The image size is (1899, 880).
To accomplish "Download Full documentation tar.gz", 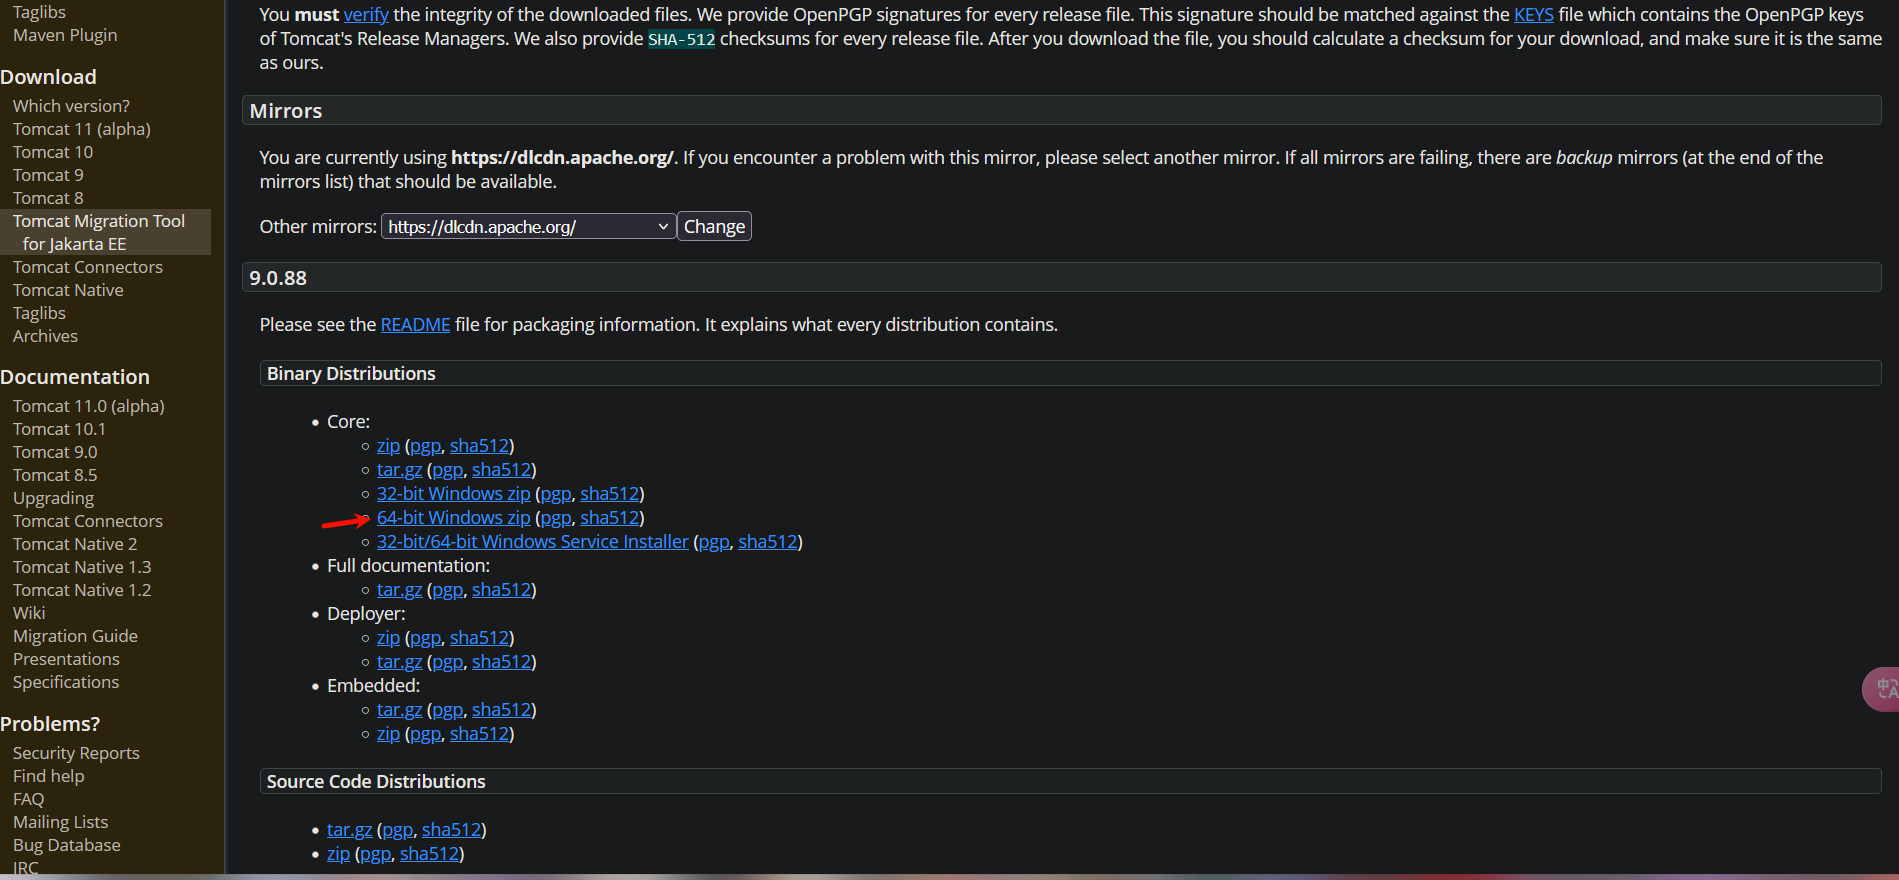I will coord(399,590).
